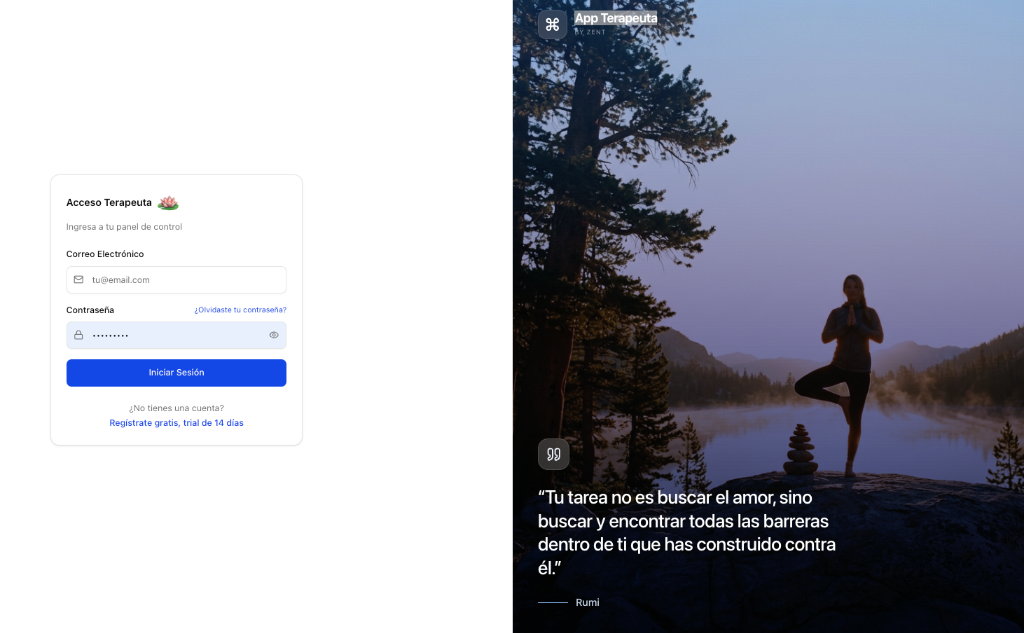
Task: Click the BY ZENT subtitle under the app name
Action: pos(590,32)
